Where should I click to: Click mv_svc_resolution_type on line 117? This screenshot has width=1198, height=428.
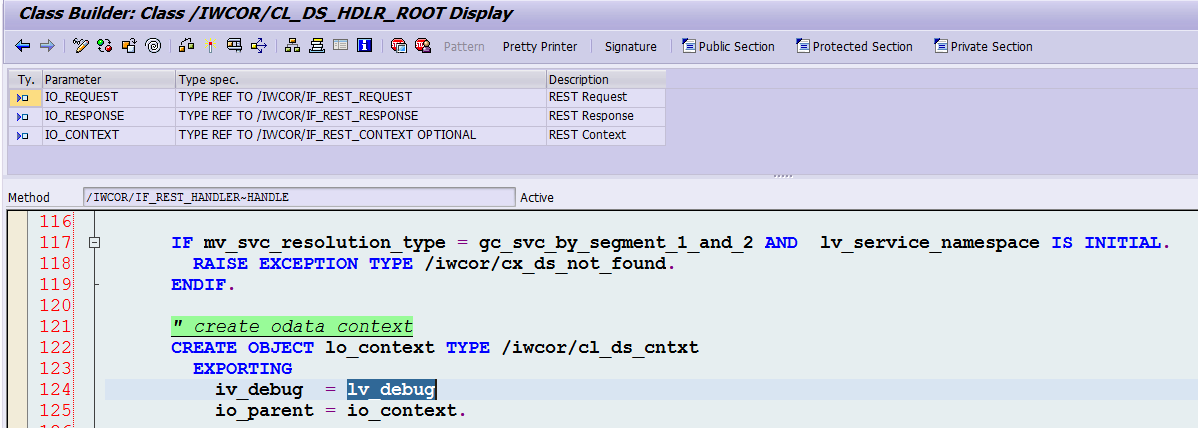click(x=324, y=243)
